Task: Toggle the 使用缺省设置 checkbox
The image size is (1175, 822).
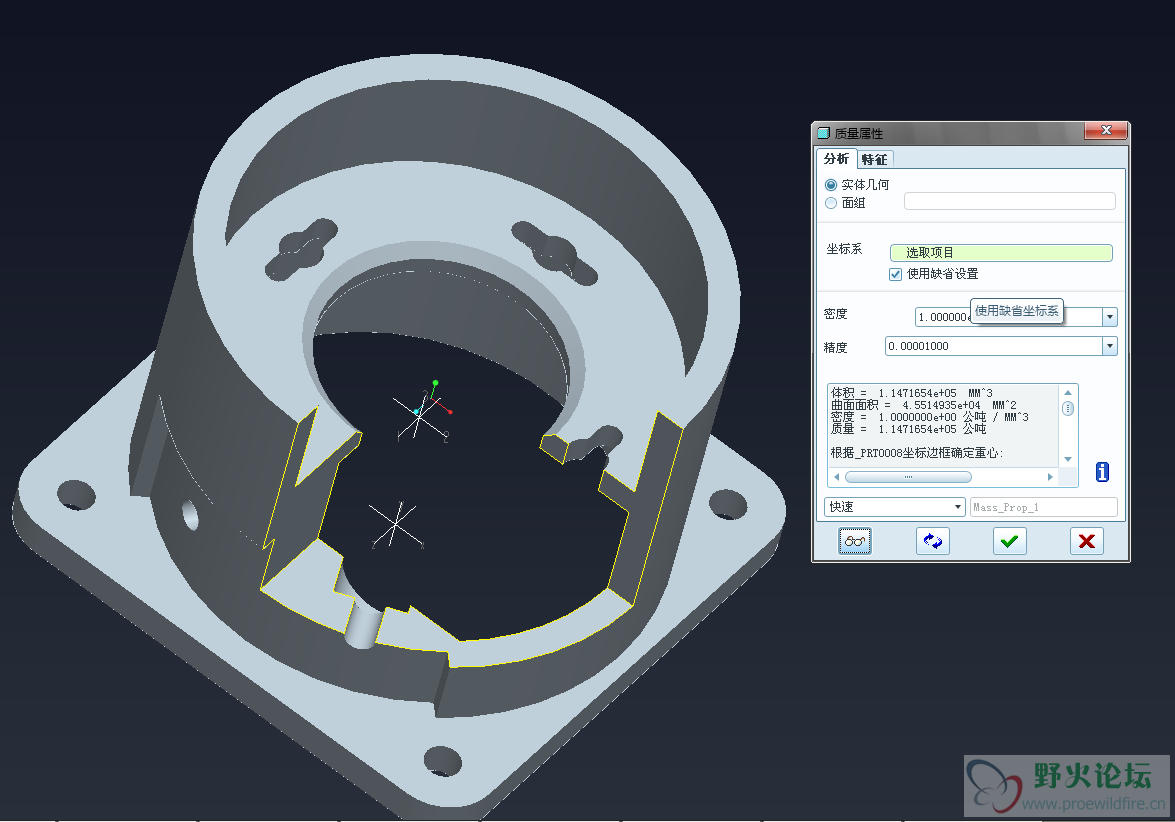Action: 895,274
